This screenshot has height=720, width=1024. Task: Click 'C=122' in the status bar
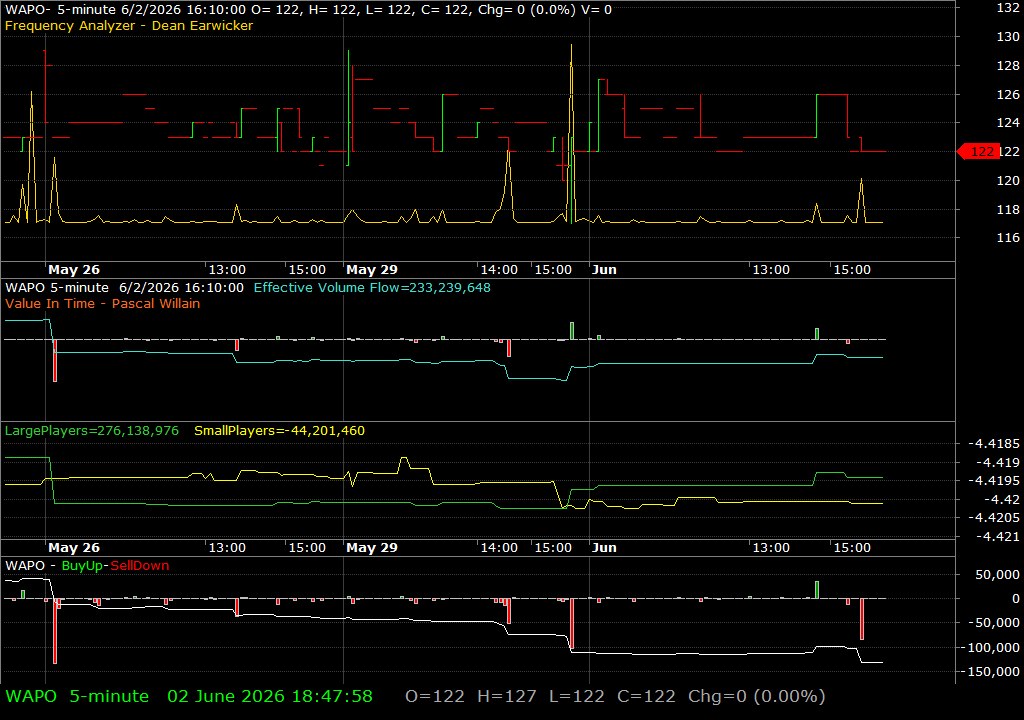pyautogui.click(x=646, y=696)
